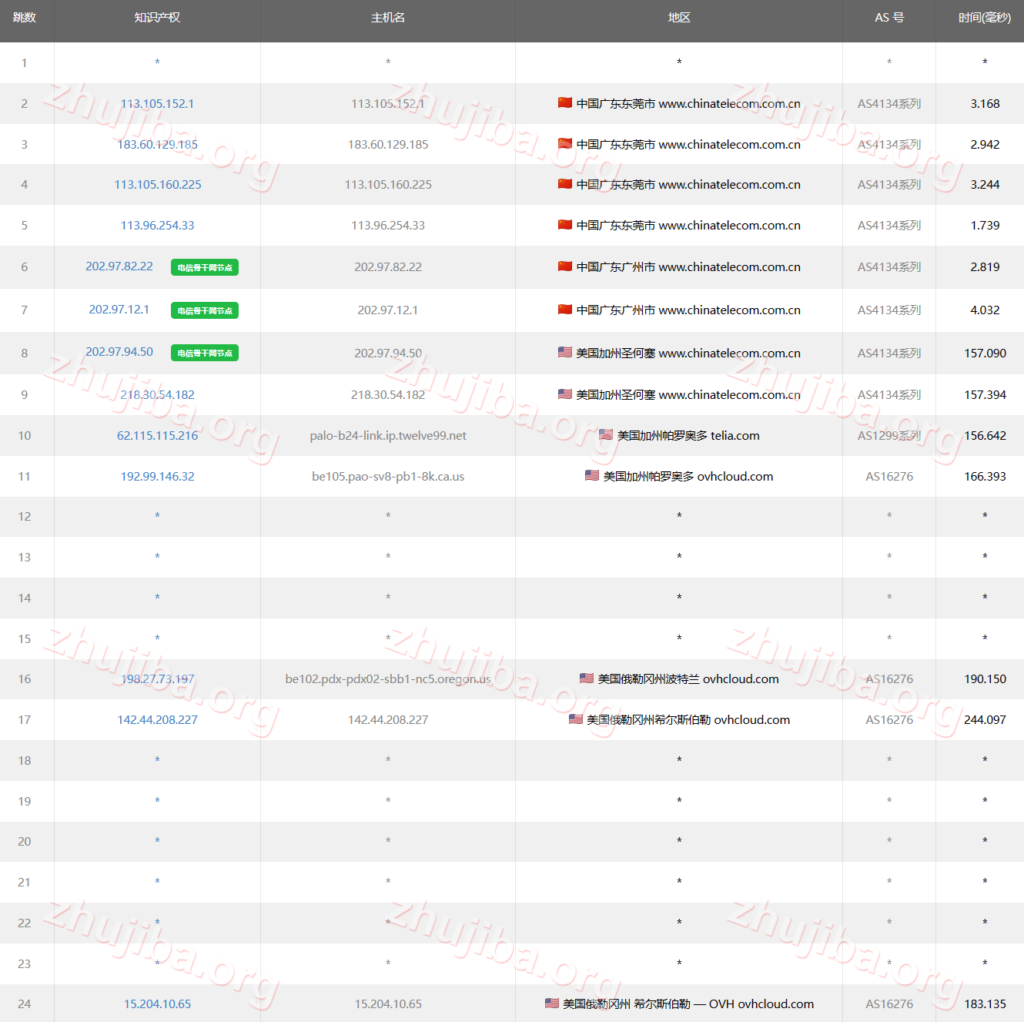This screenshot has height=1022, width=1024.
Task: Open the IP link 142.44.208.227
Action: point(156,719)
